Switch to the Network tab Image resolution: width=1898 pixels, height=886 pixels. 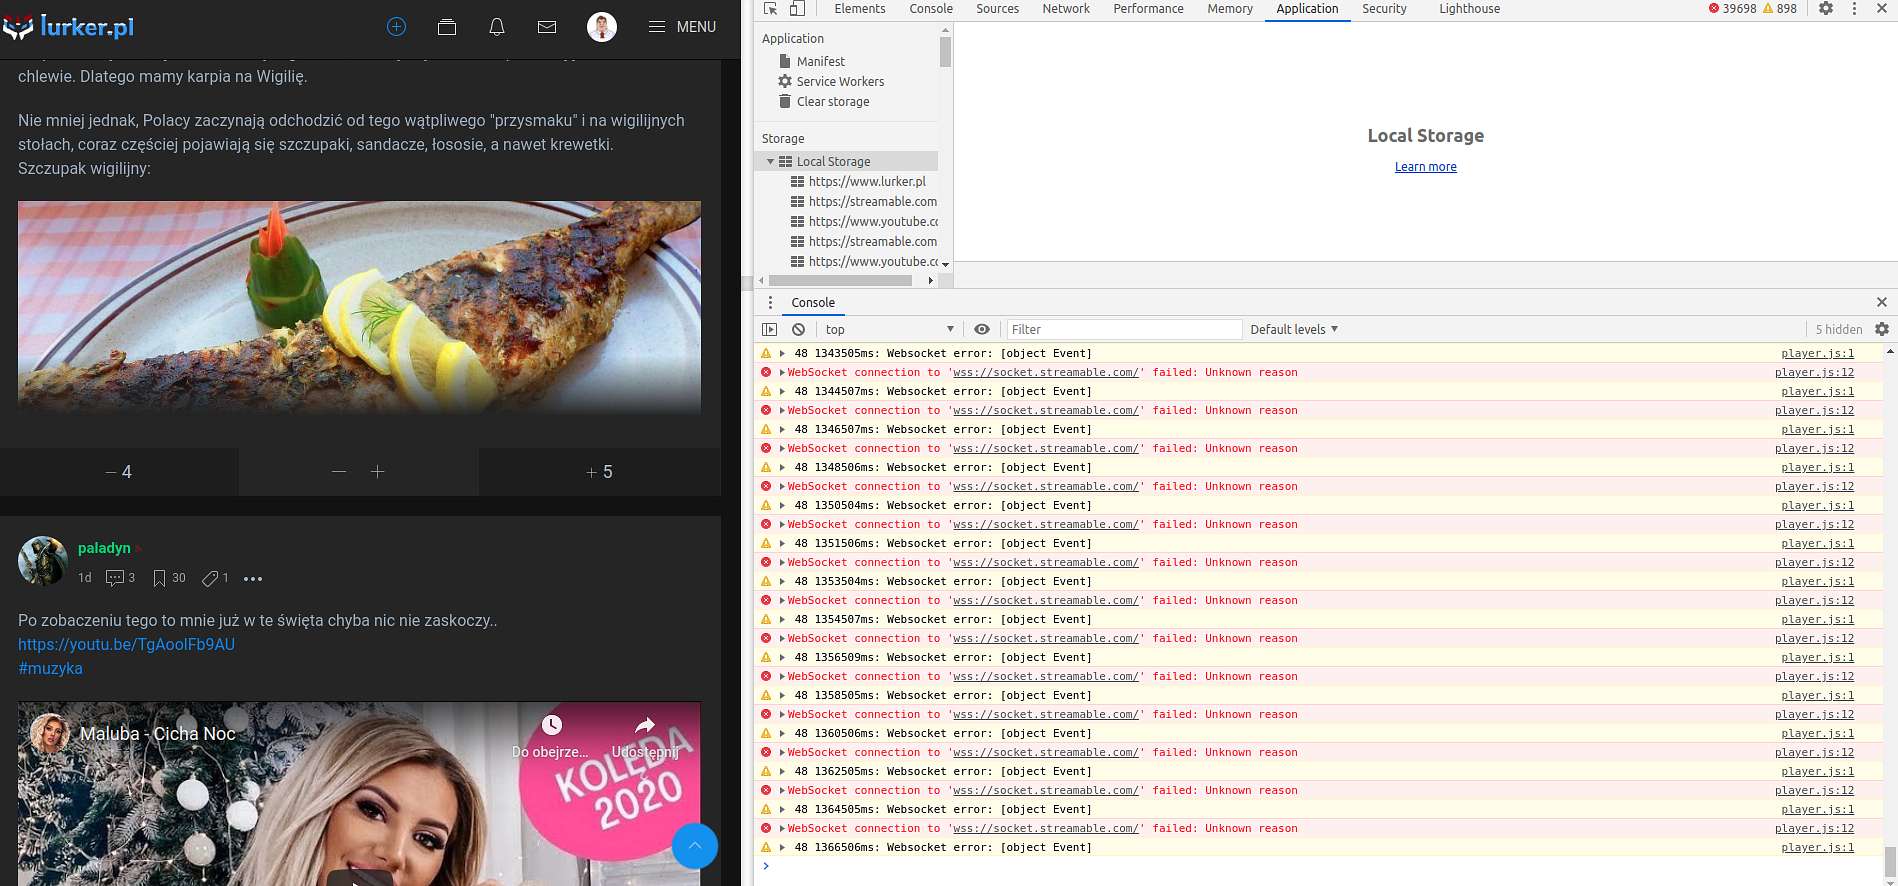point(1066,9)
